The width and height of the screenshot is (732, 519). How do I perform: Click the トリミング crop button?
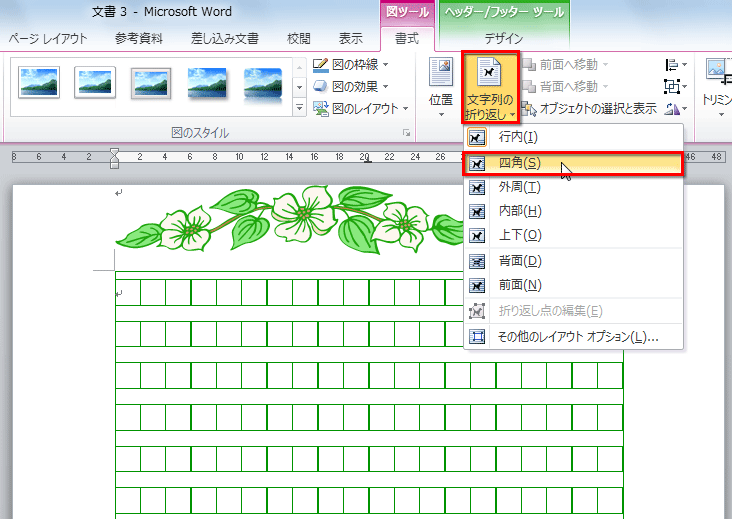tap(717, 87)
